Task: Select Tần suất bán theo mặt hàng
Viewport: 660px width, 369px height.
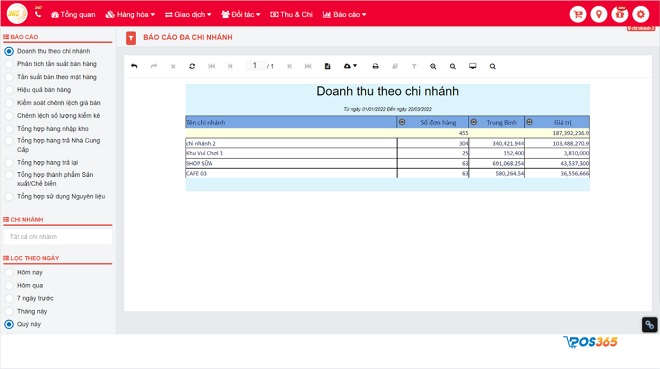Action: point(51,77)
